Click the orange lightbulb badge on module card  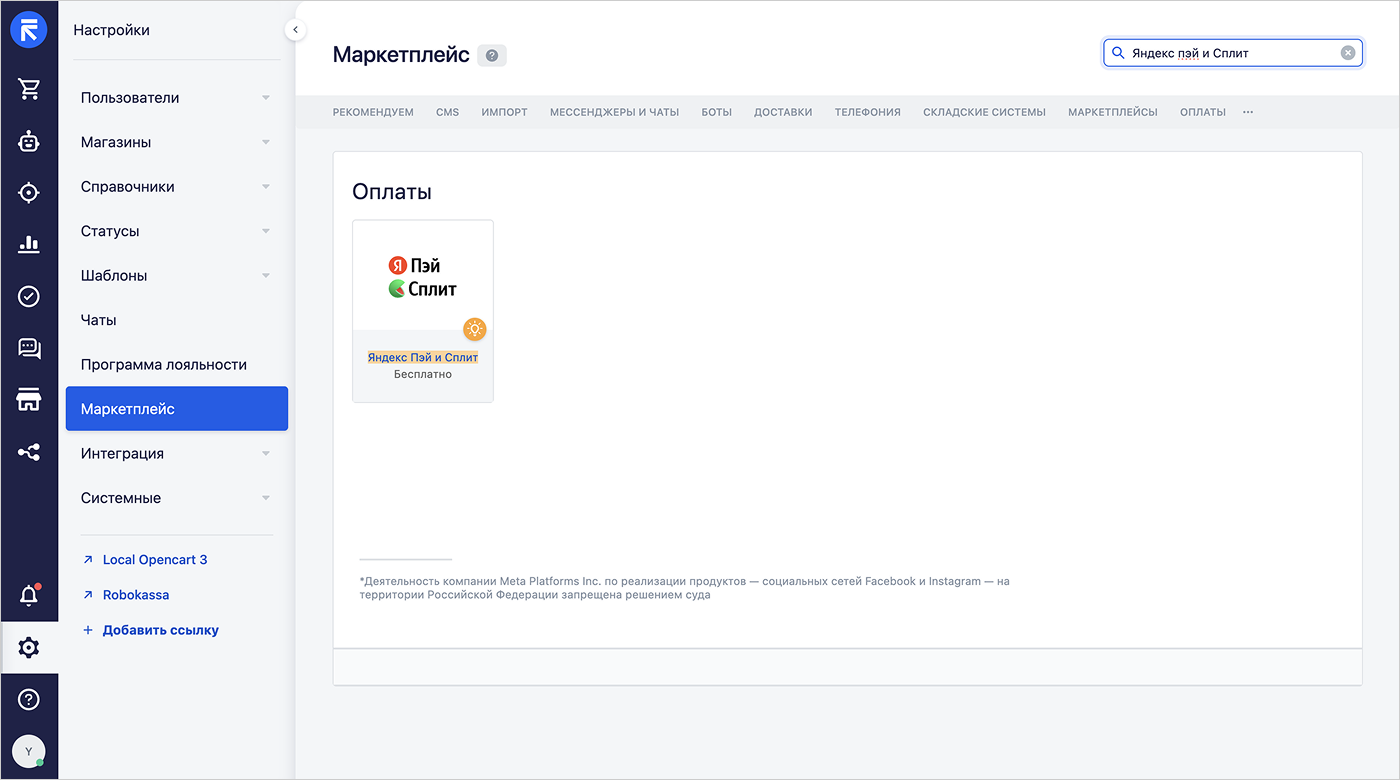[474, 328]
